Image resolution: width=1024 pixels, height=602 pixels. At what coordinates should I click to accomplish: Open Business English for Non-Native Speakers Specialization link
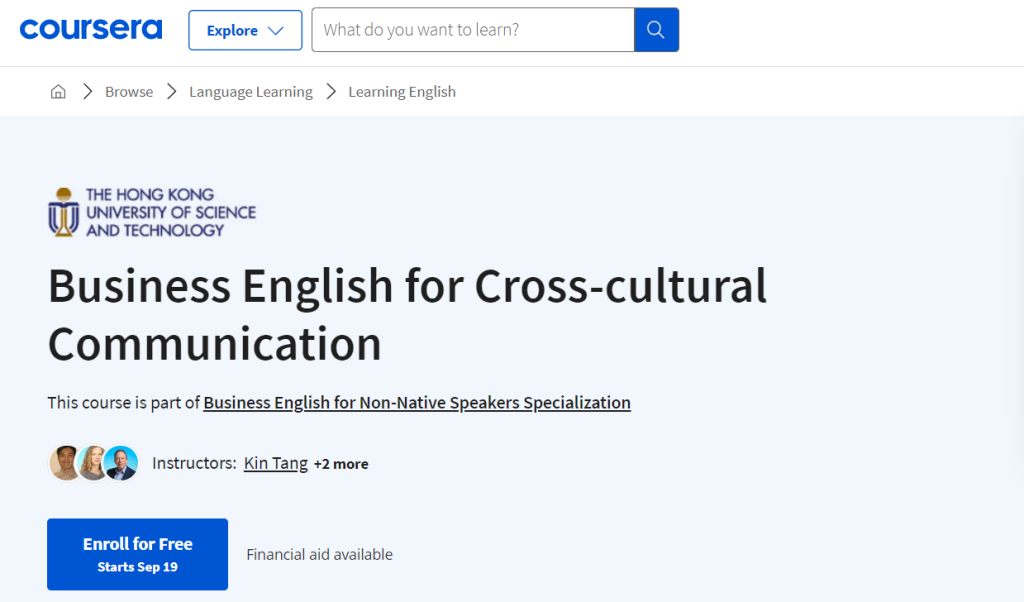(x=417, y=403)
